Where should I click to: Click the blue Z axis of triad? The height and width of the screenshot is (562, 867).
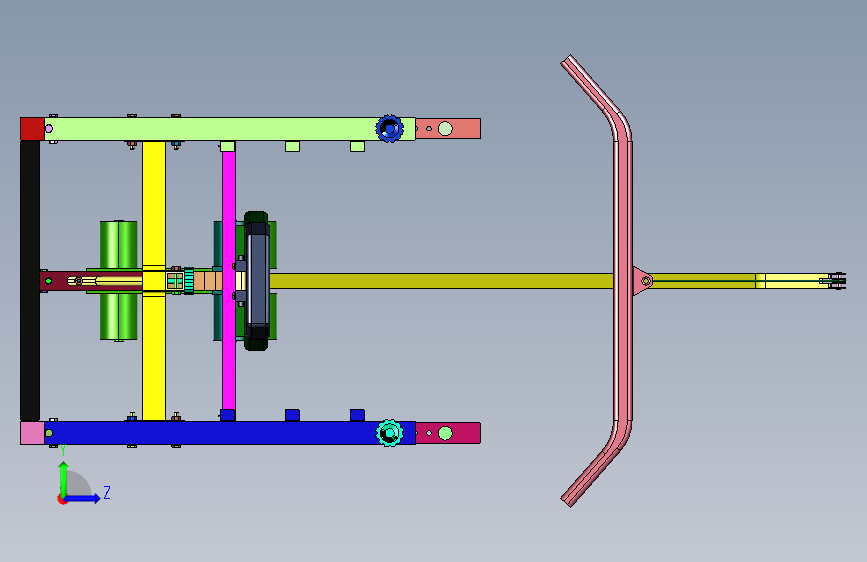83,498
